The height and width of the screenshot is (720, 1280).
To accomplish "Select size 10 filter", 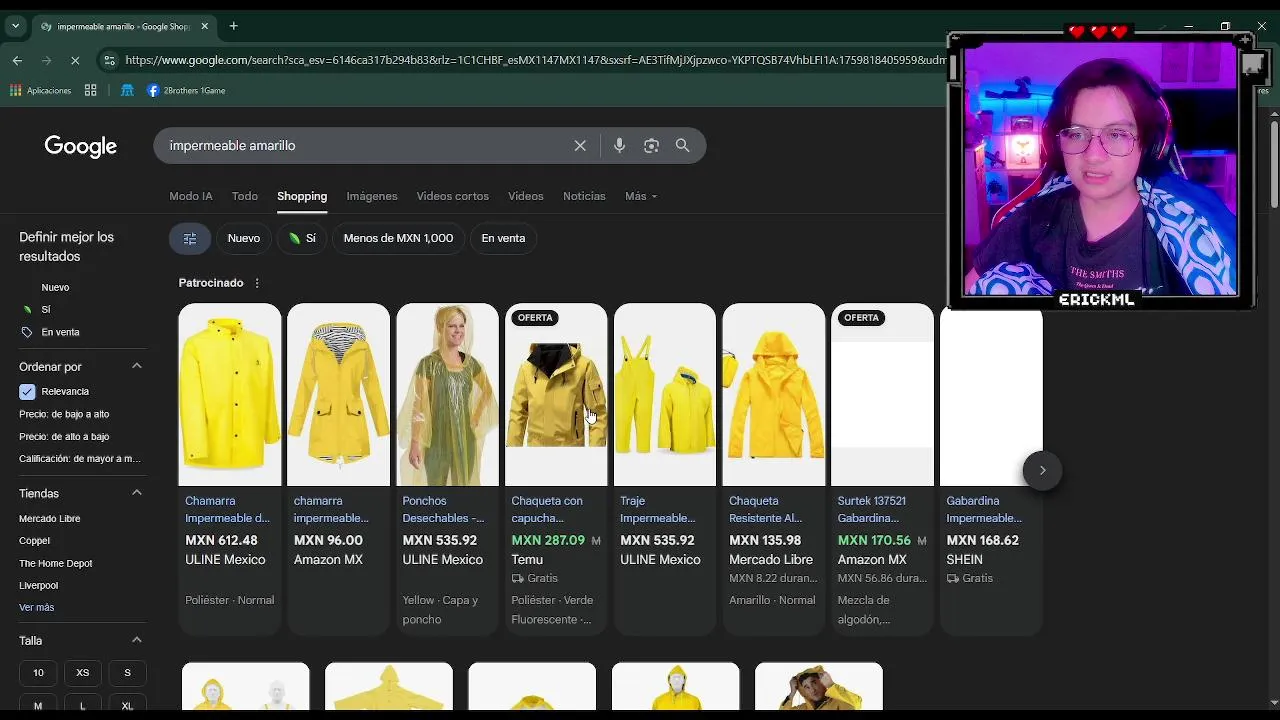I will pos(38,673).
